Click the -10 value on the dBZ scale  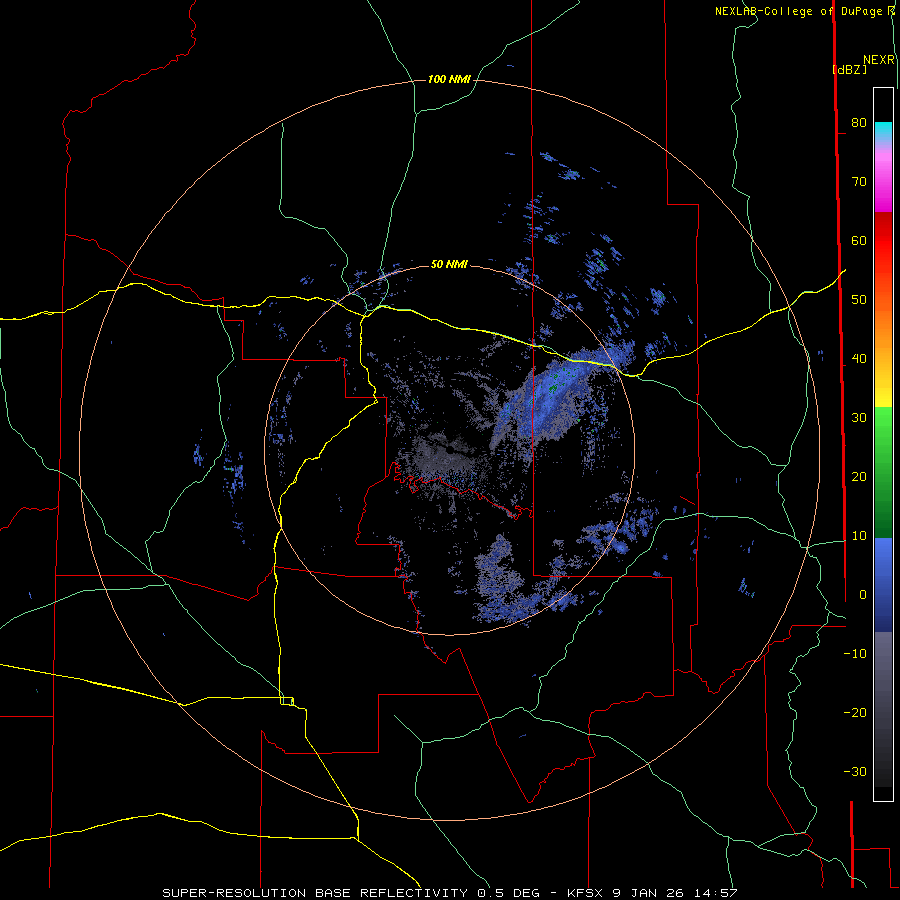click(855, 653)
